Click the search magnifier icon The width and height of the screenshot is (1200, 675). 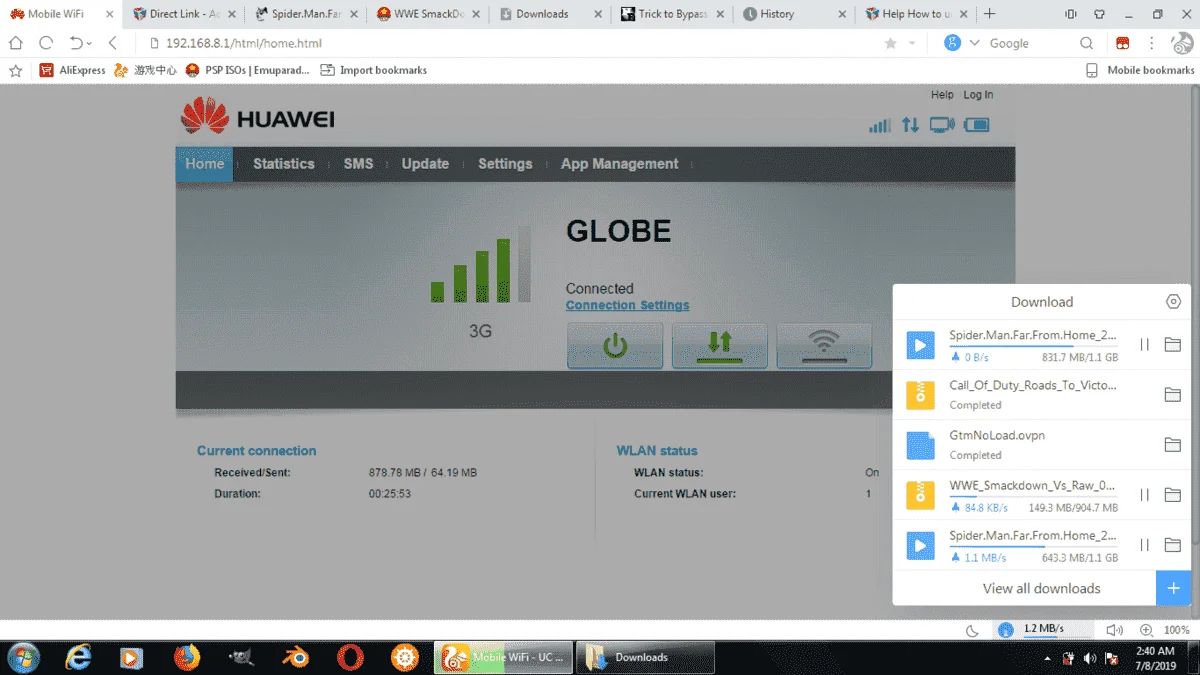(1086, 43)
